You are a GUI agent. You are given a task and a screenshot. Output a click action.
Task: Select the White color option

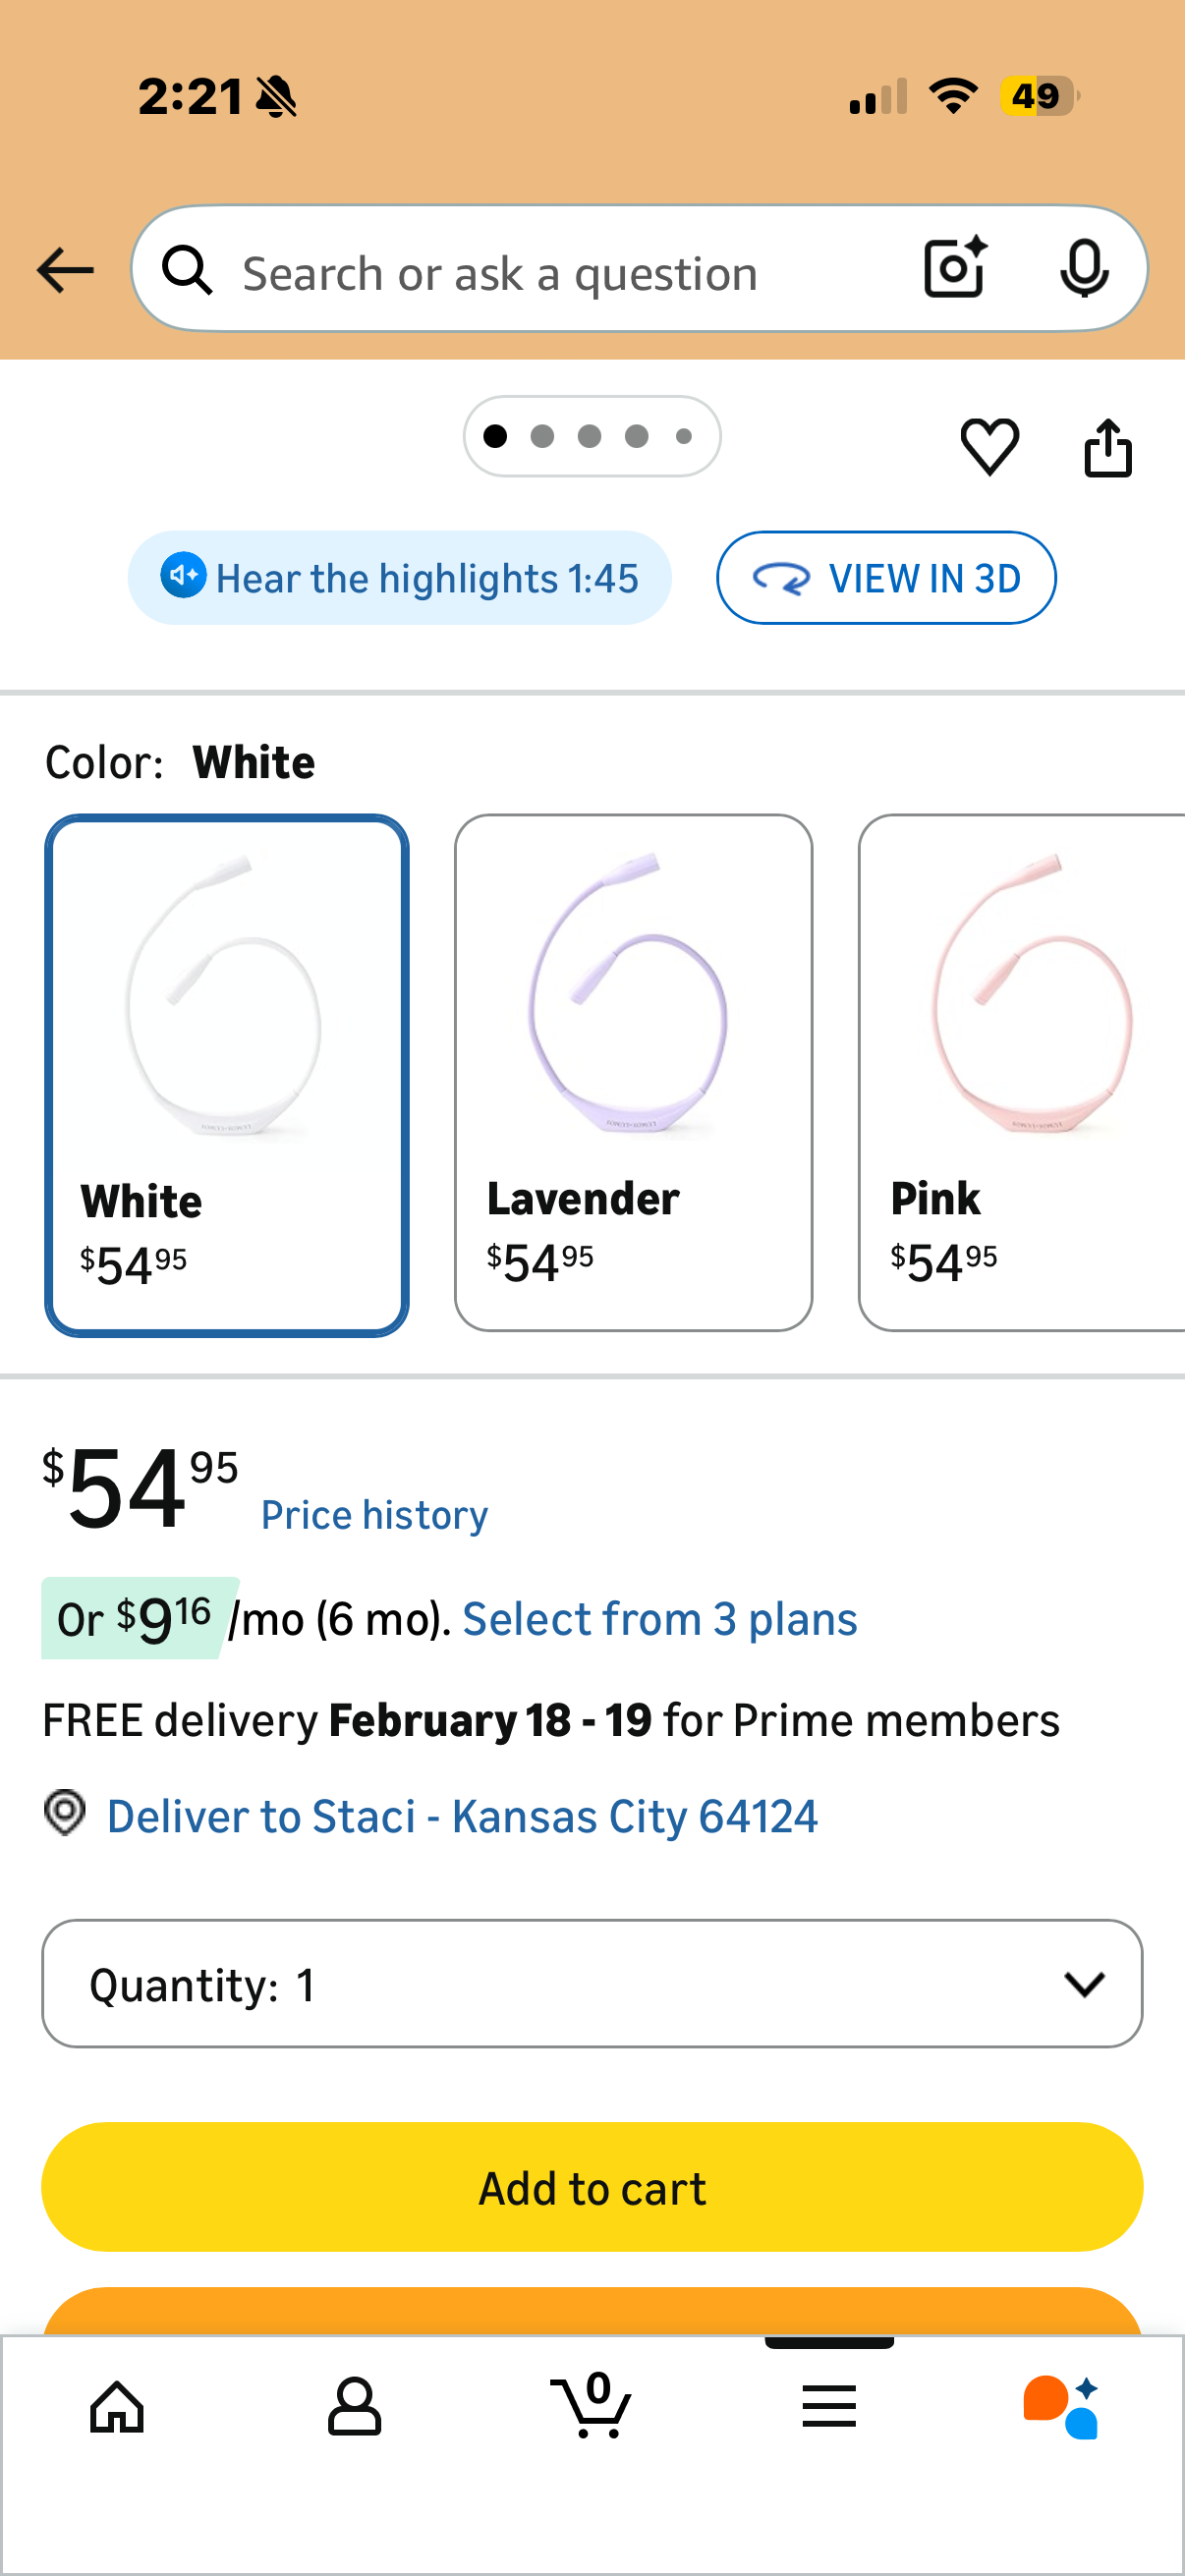point(227,1074)
